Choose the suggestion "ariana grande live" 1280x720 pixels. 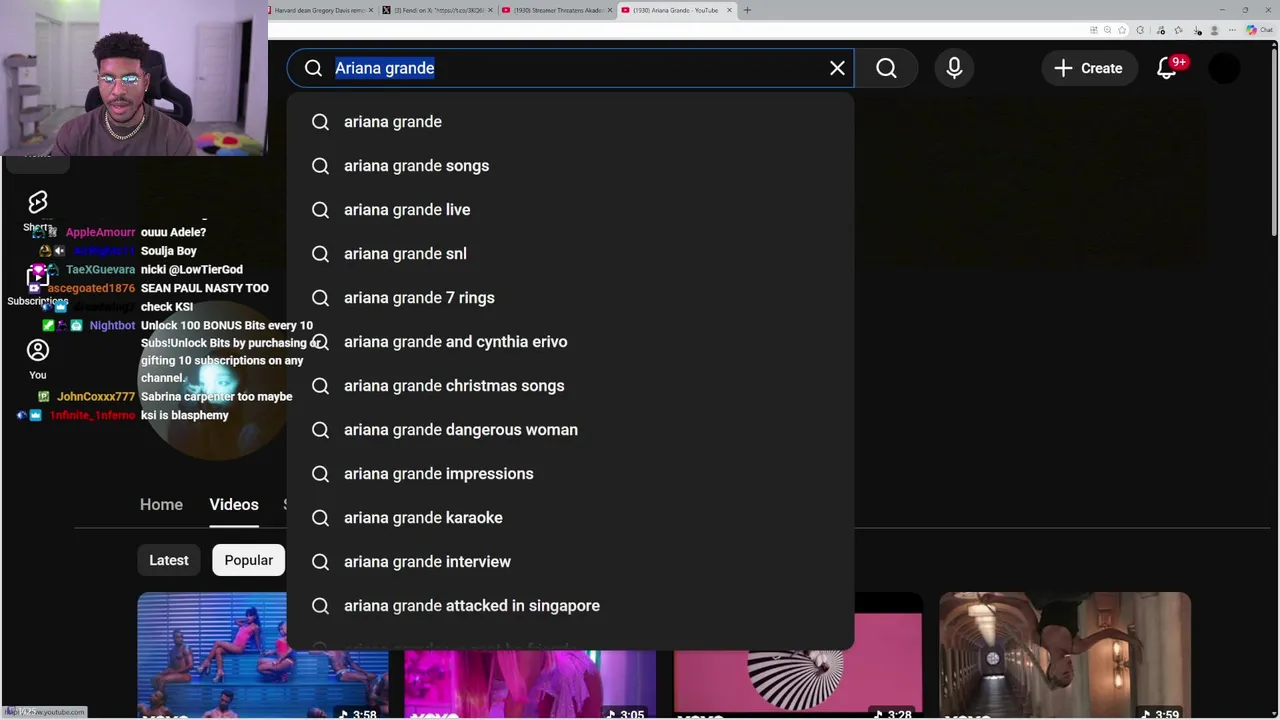[570, 210]
